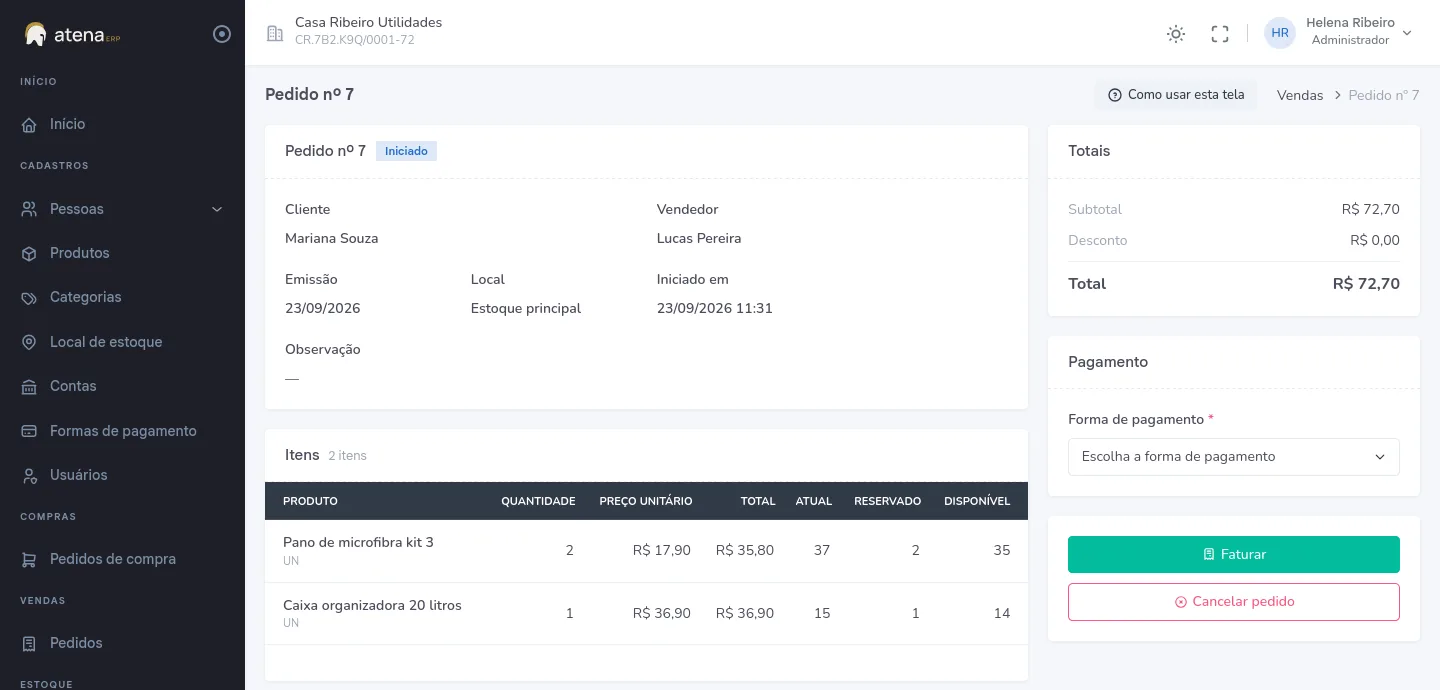Click Cancelar pedido button
Screen dimensions: 1440x690
coord(1234,602)
